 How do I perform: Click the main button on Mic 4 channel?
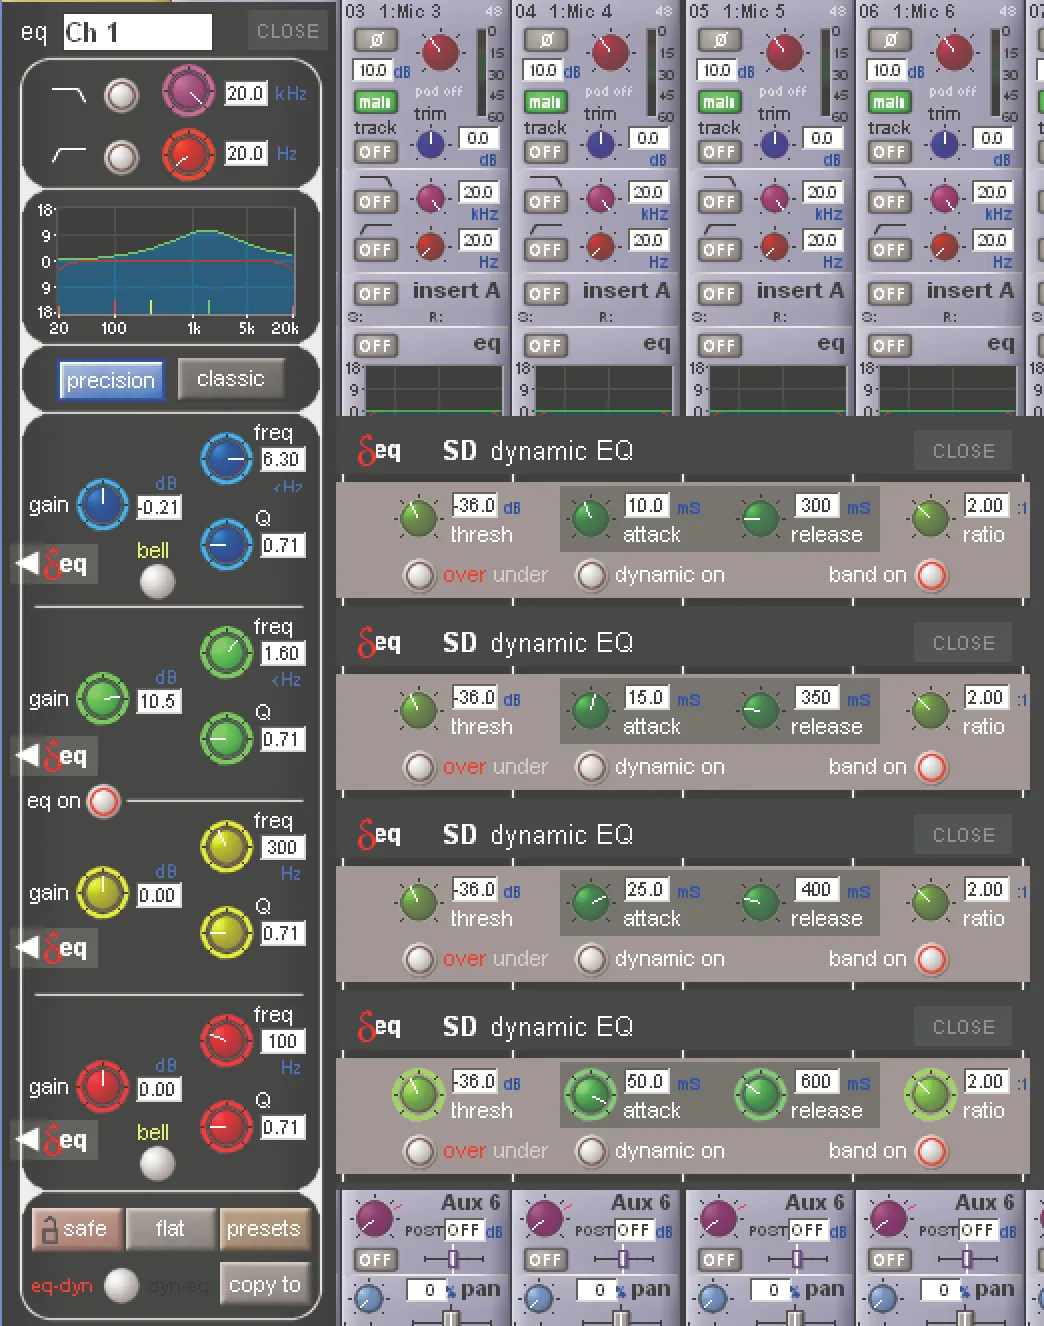[x=545, y=102]
